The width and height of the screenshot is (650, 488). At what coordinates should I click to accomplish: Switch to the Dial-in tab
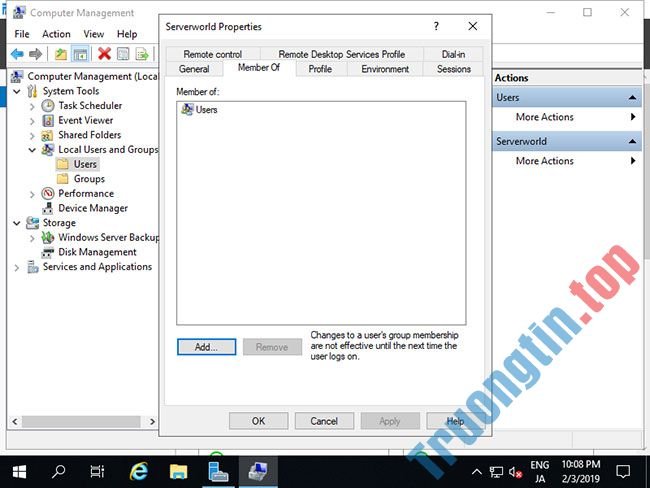453,54
